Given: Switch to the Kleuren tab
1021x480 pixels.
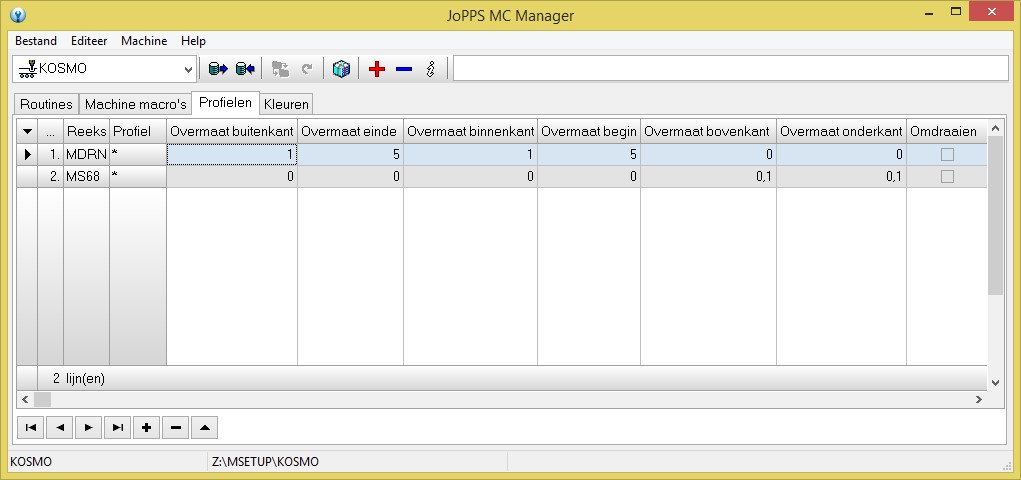Looking at the screenshot, I should (x=287, y=104).
